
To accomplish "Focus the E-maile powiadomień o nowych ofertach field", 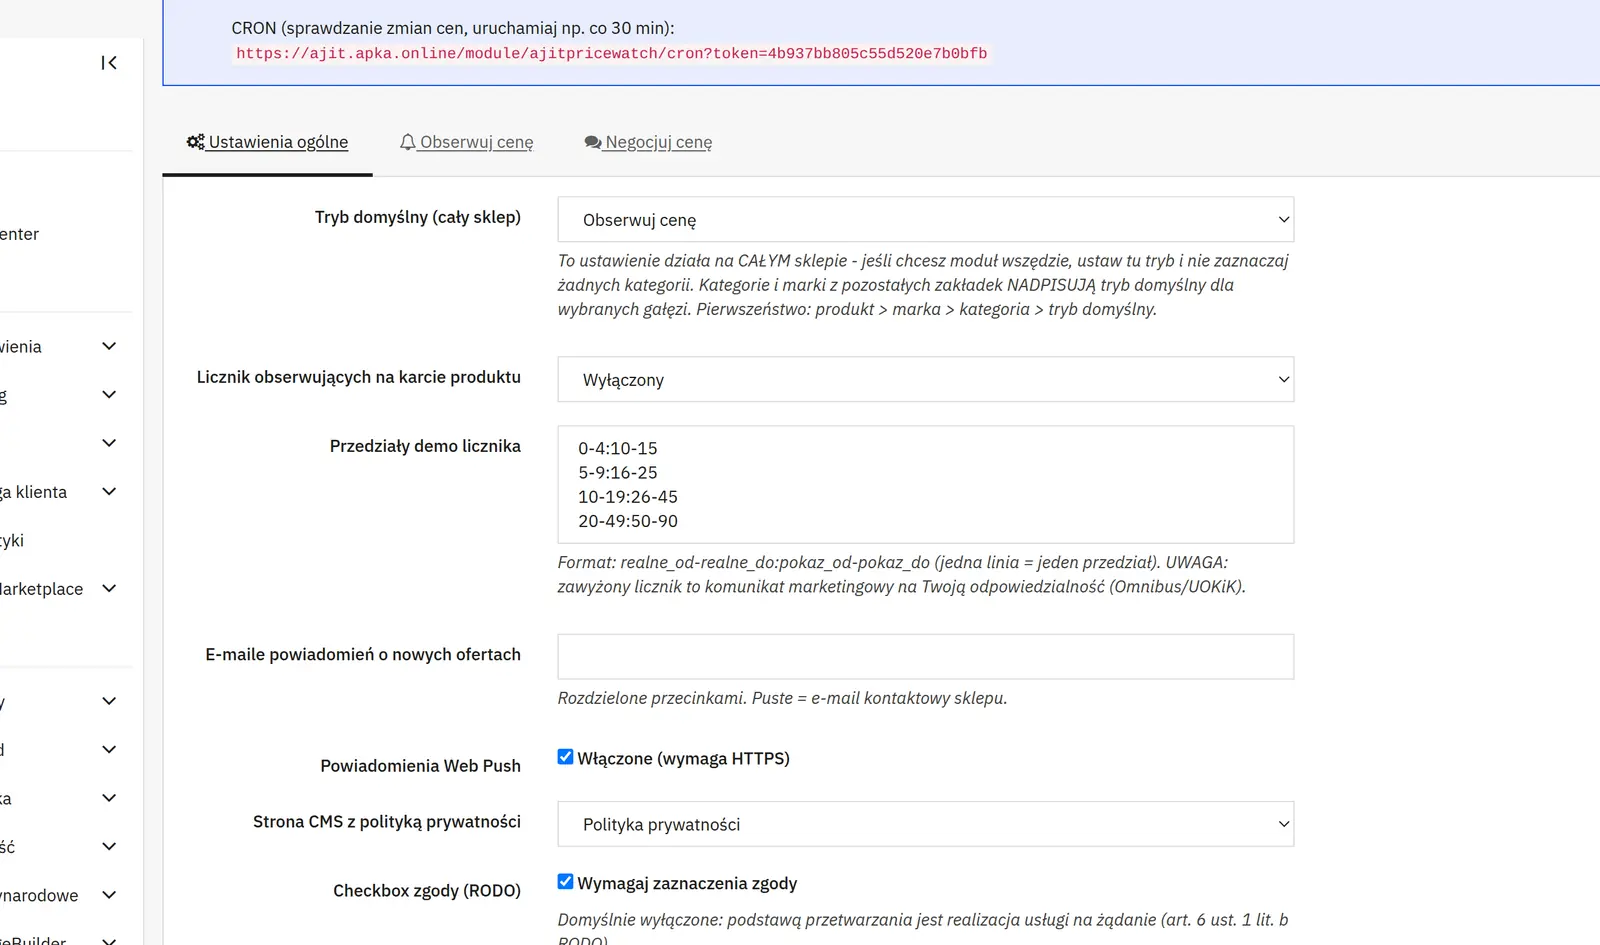I will 926,657.
